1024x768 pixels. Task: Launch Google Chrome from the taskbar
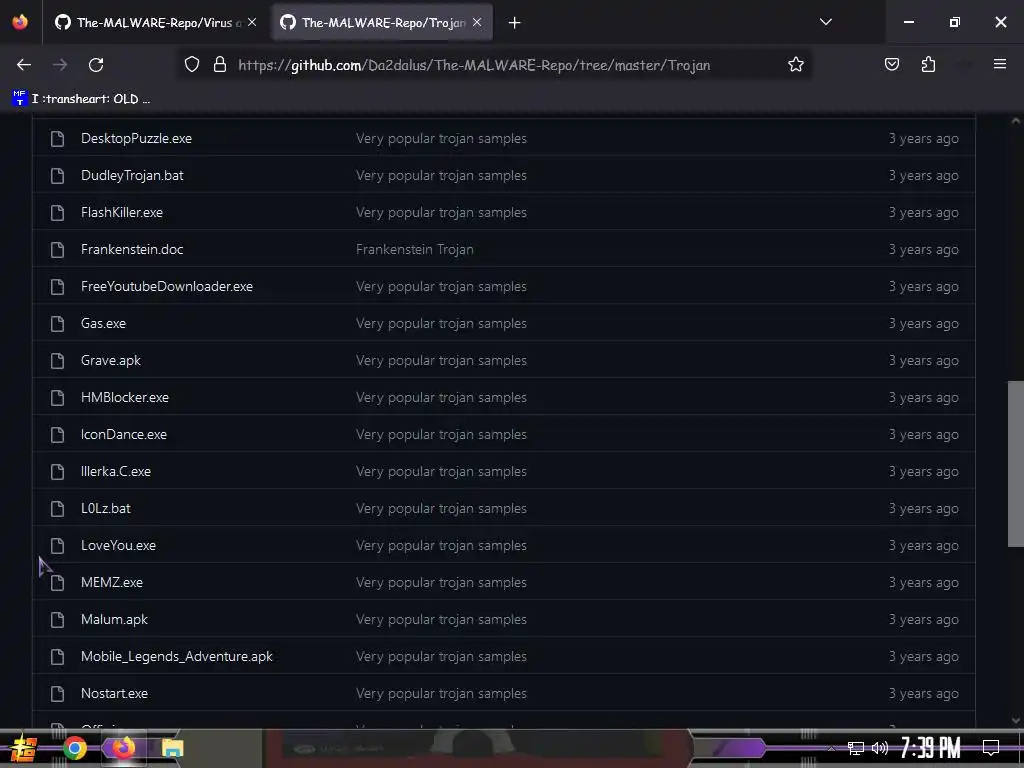click(74, 748)
